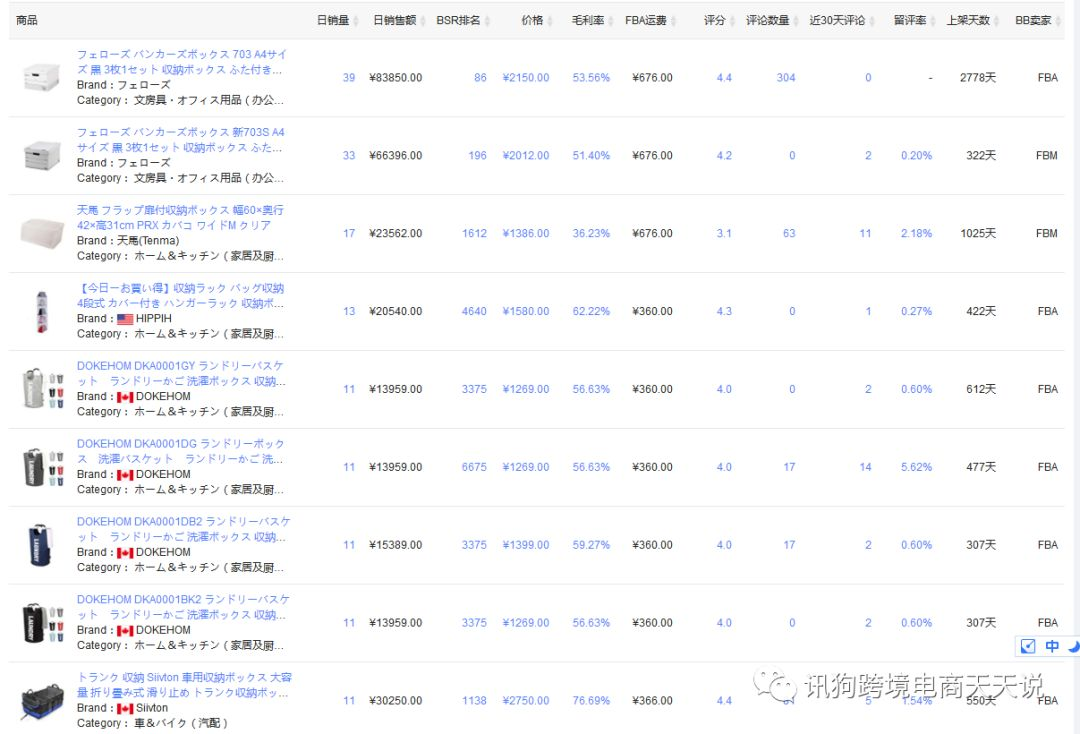Open the 天馬 フラップ扉付収納ボックス title link
The width and height of the screenshot is (1080, 734).
[x=180, y=218]
